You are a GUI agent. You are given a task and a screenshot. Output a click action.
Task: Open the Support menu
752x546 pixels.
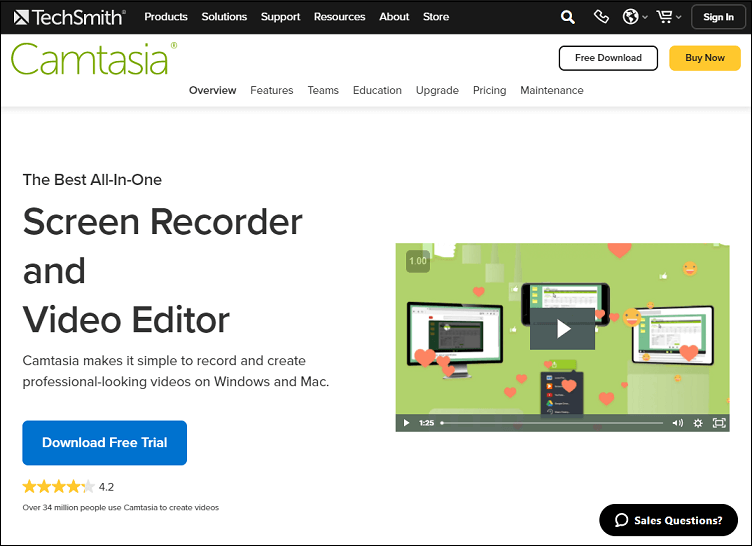[x=280, y=17]
